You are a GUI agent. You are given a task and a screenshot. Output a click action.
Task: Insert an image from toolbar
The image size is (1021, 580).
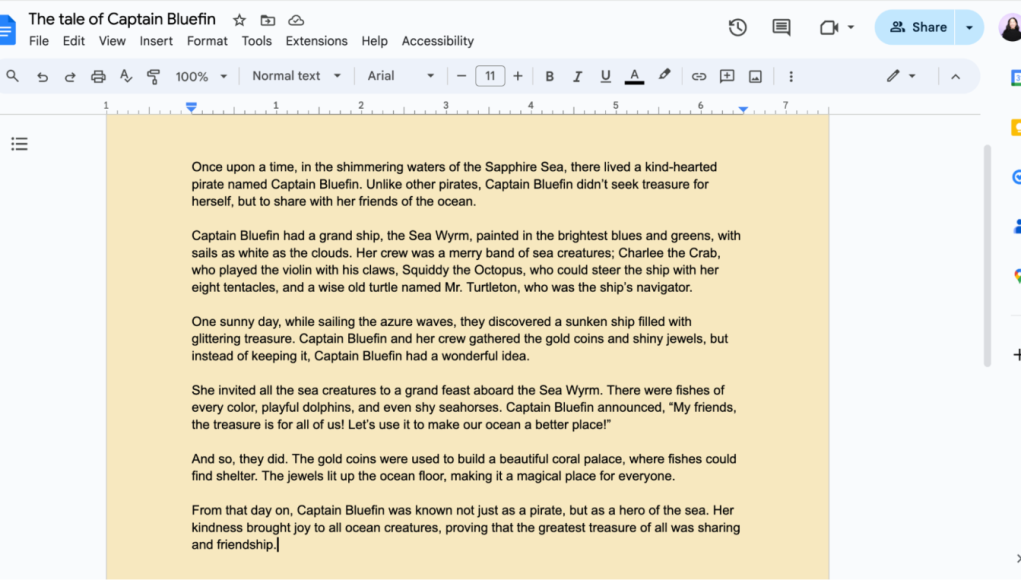pos(755,77)
